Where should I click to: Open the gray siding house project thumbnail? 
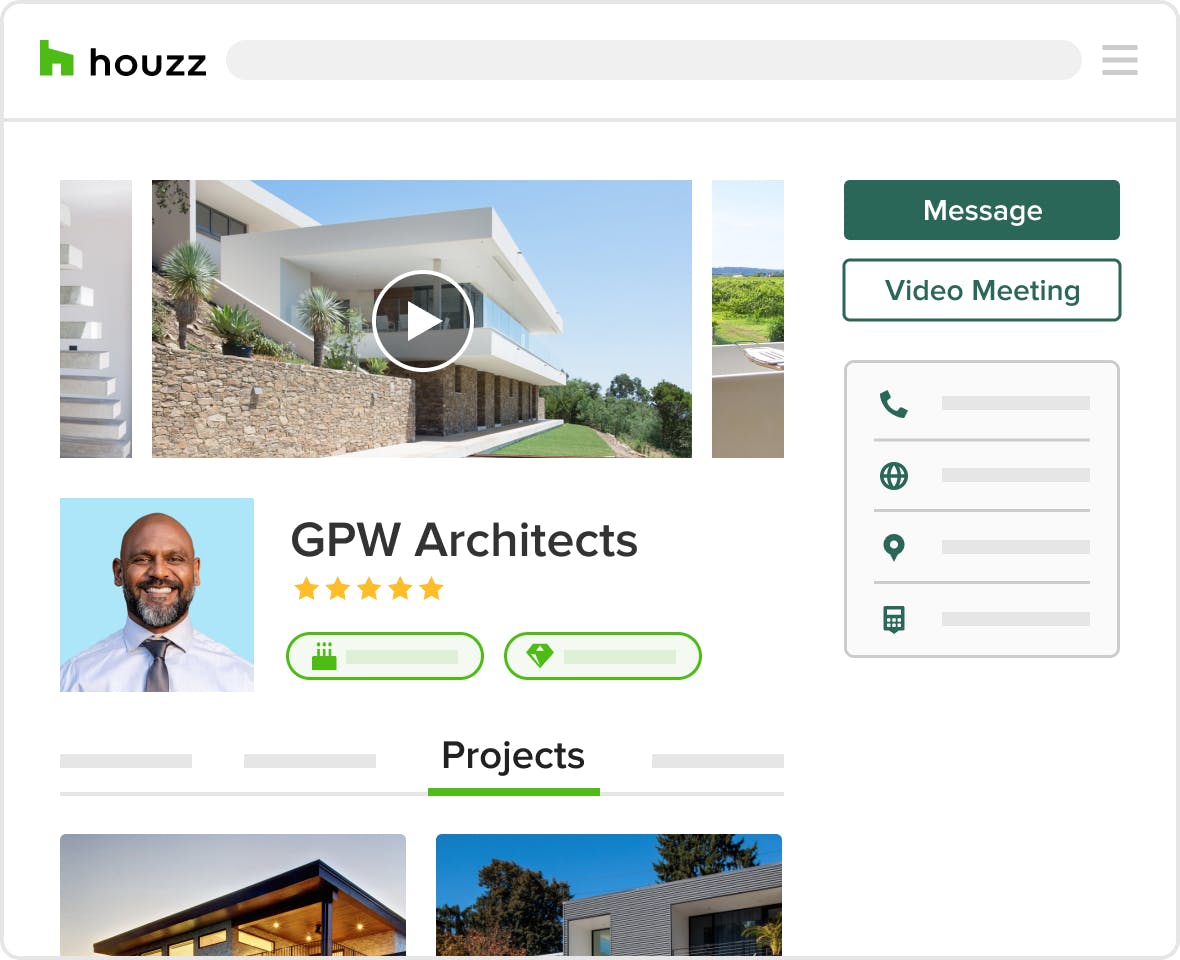pos(608,895)
